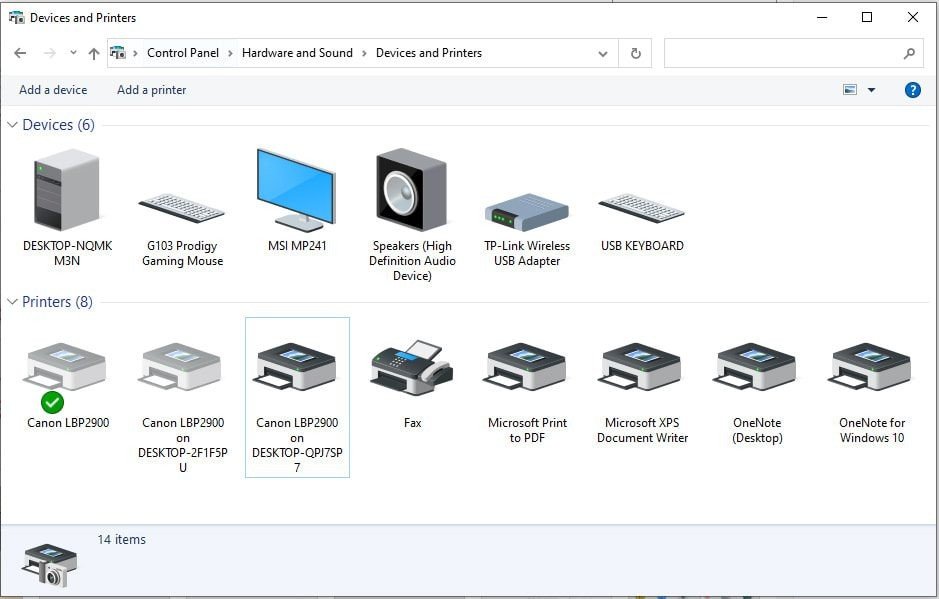Click the default Canon LBP2900 printer

point(67,369)
